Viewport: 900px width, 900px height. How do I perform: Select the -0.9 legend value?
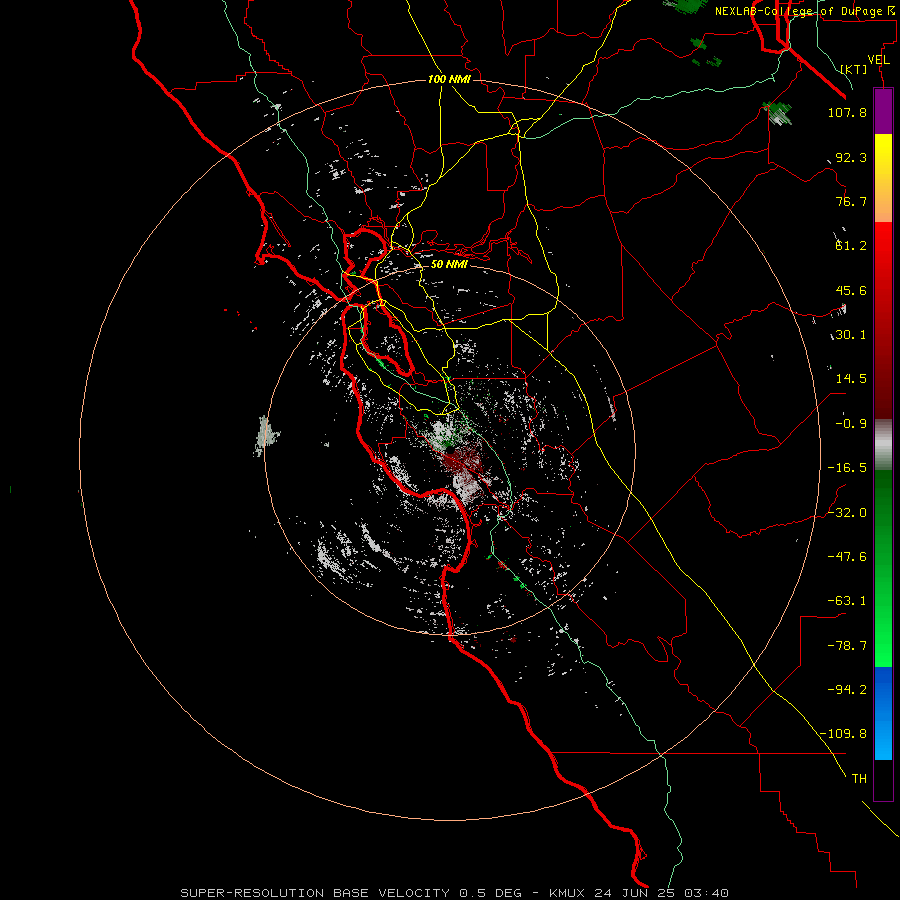pyautogui.click(x=847, y=424)
